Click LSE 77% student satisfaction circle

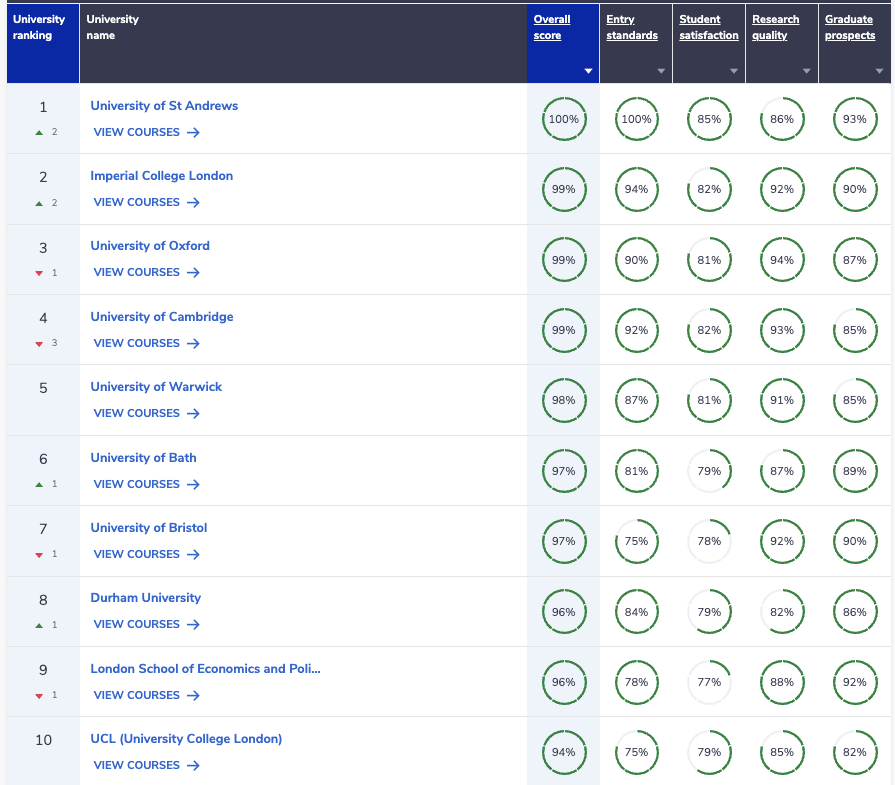(709, 682)
